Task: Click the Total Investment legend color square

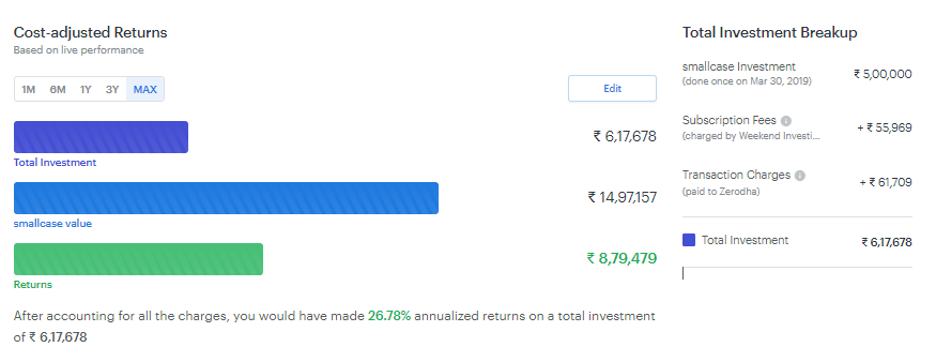Action: click(689, 240)
